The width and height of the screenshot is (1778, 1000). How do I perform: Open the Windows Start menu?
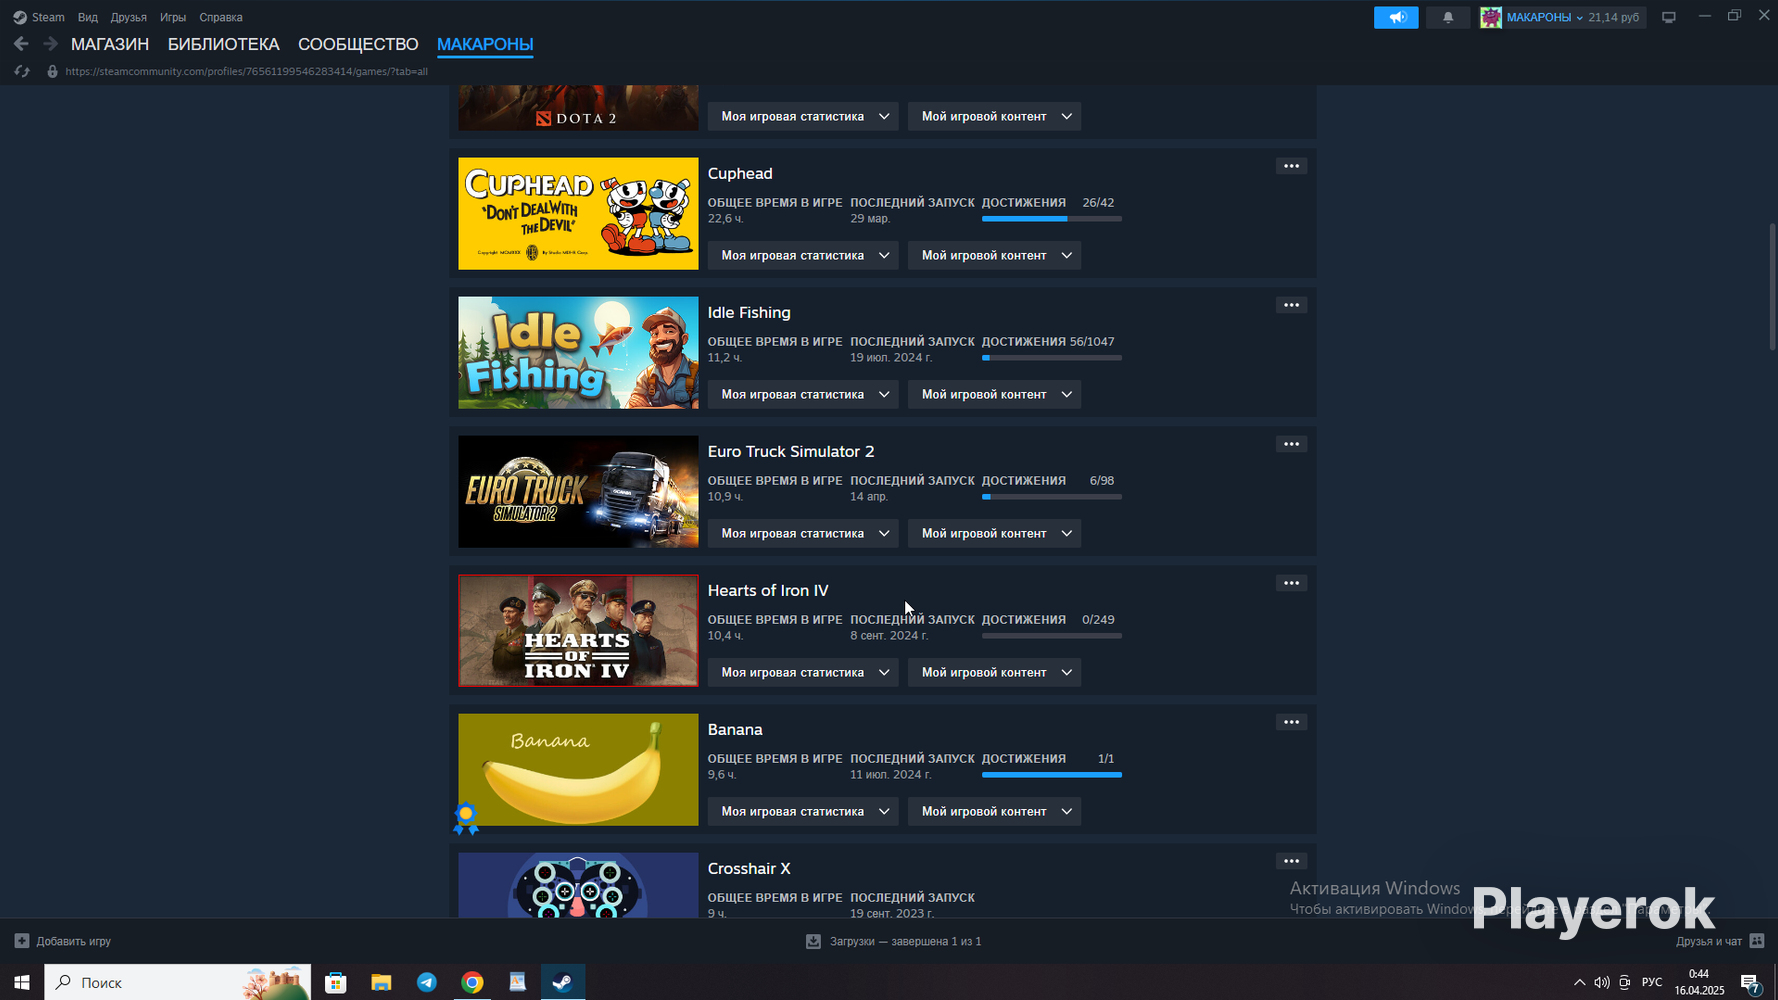tap(22, 982)
